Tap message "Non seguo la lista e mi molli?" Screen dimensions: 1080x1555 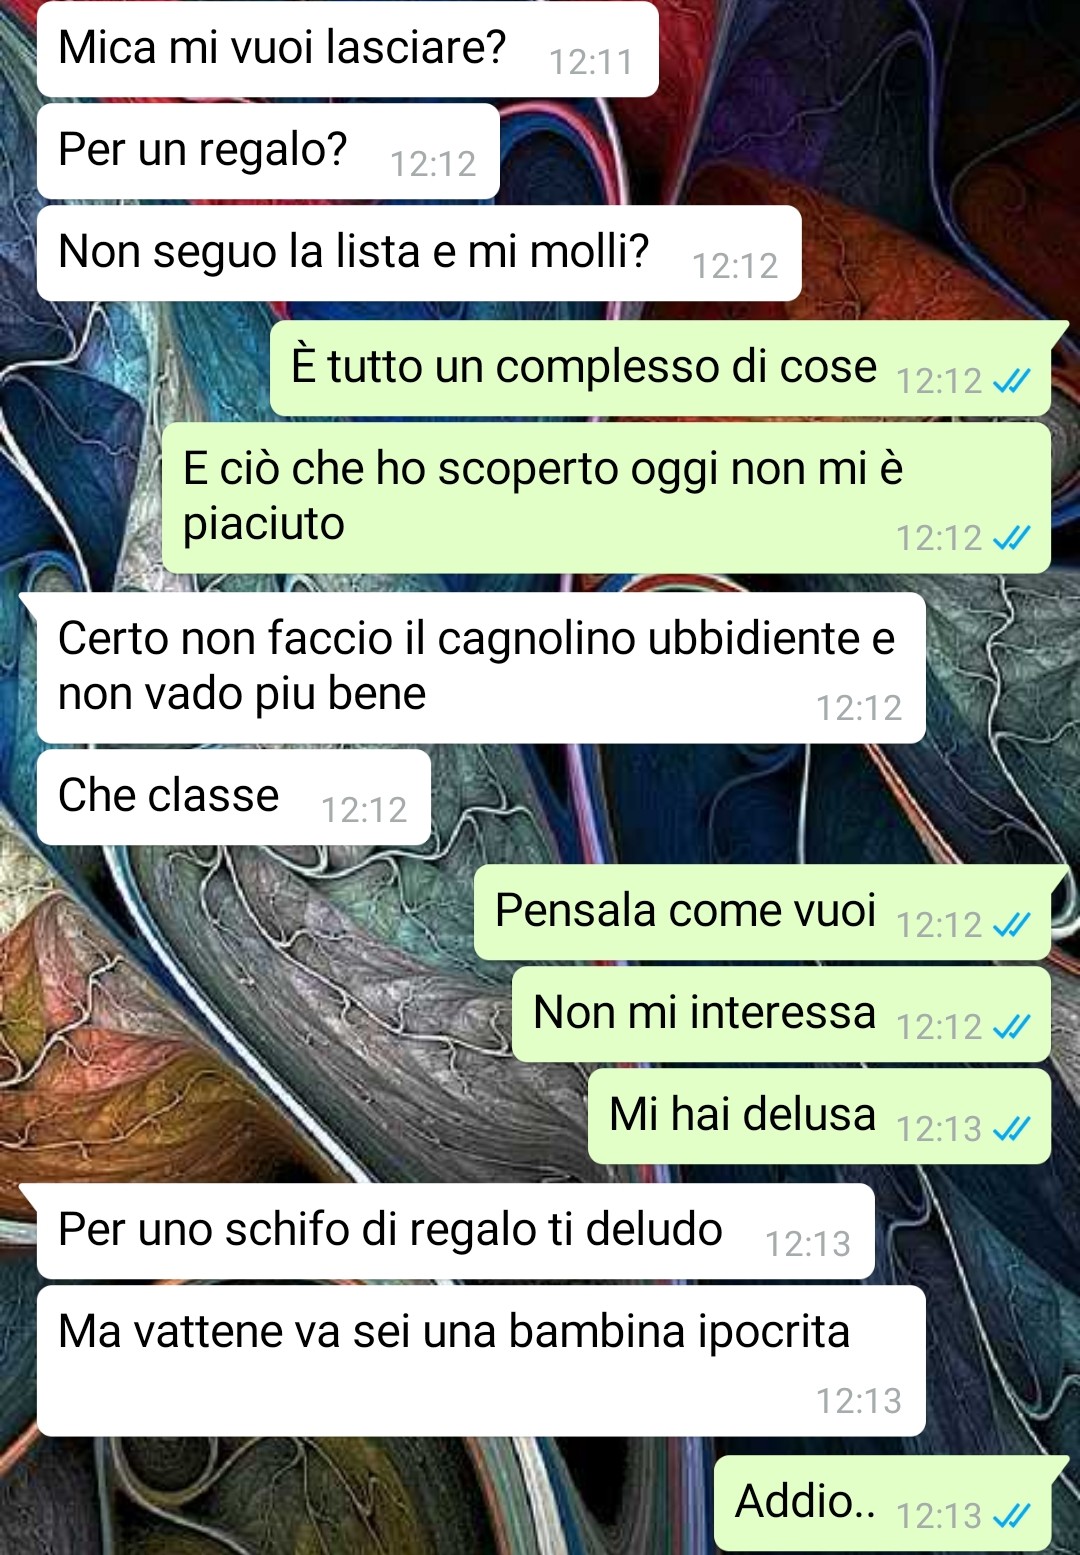coord(419,253)
